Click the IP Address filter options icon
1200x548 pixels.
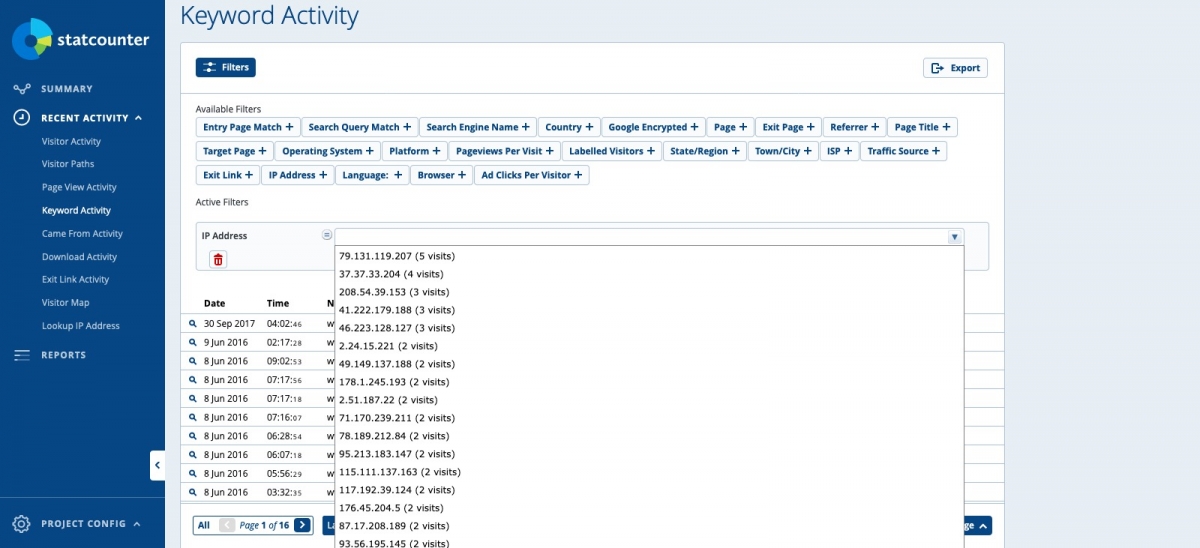click(x=326, y=236)
